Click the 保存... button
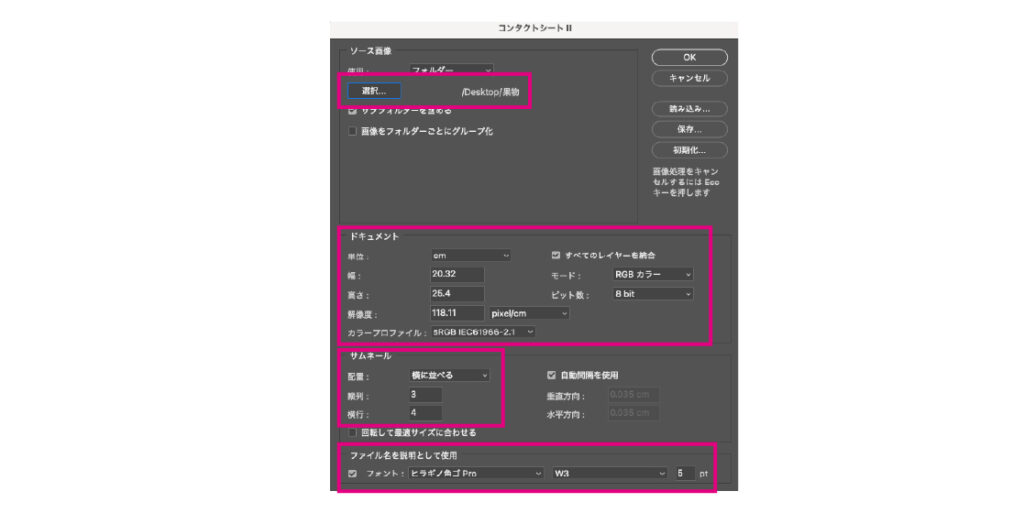Image resolution: width=1024 pixels, height=513 pixels. [689, 129]
